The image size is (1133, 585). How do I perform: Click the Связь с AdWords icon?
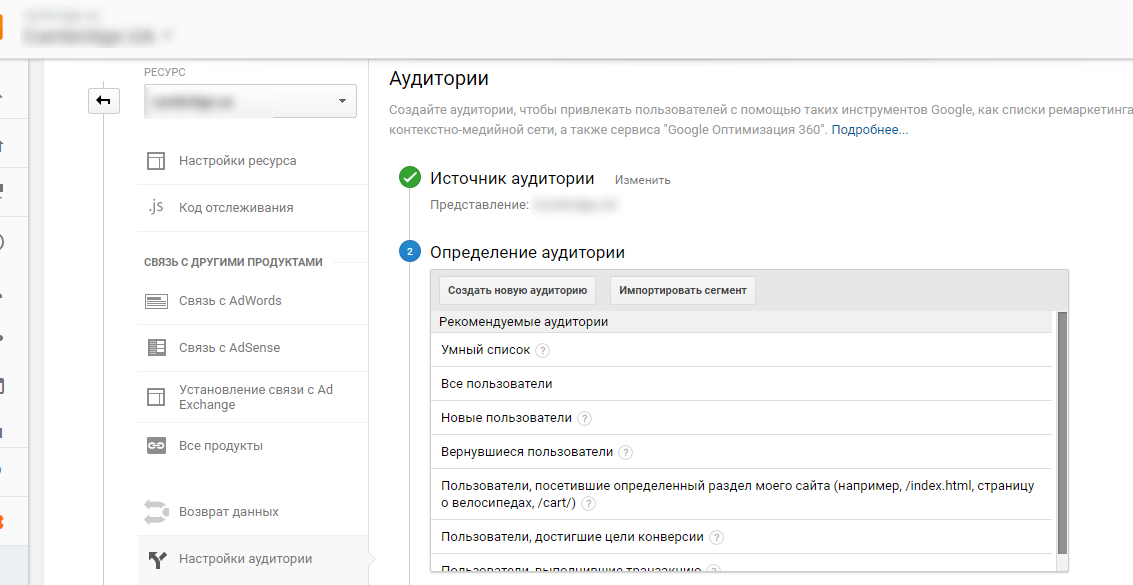(155, 301)
